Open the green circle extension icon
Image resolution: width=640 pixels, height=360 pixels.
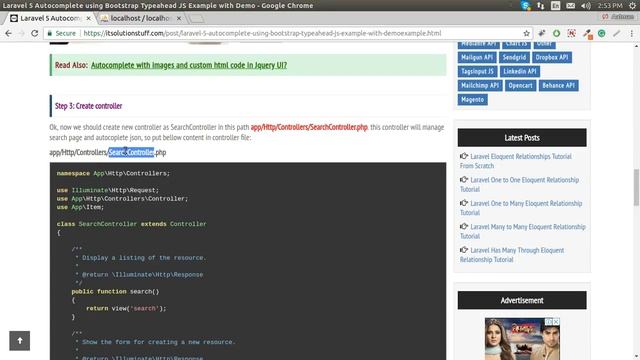(x=556, y=33)
